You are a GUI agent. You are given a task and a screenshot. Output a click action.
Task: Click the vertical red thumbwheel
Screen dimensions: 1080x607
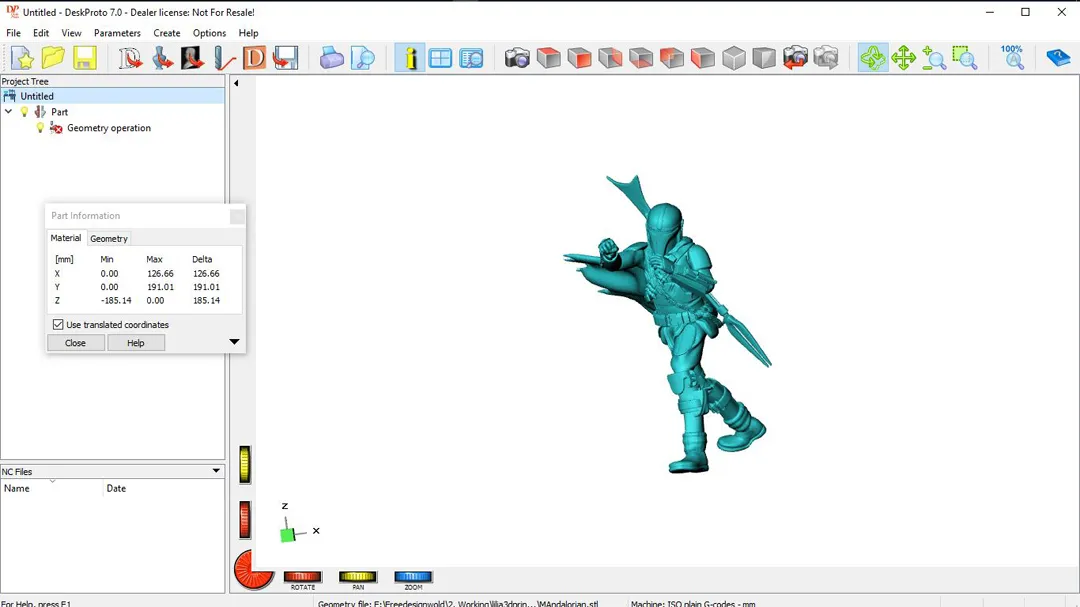[x=245, y=519]
